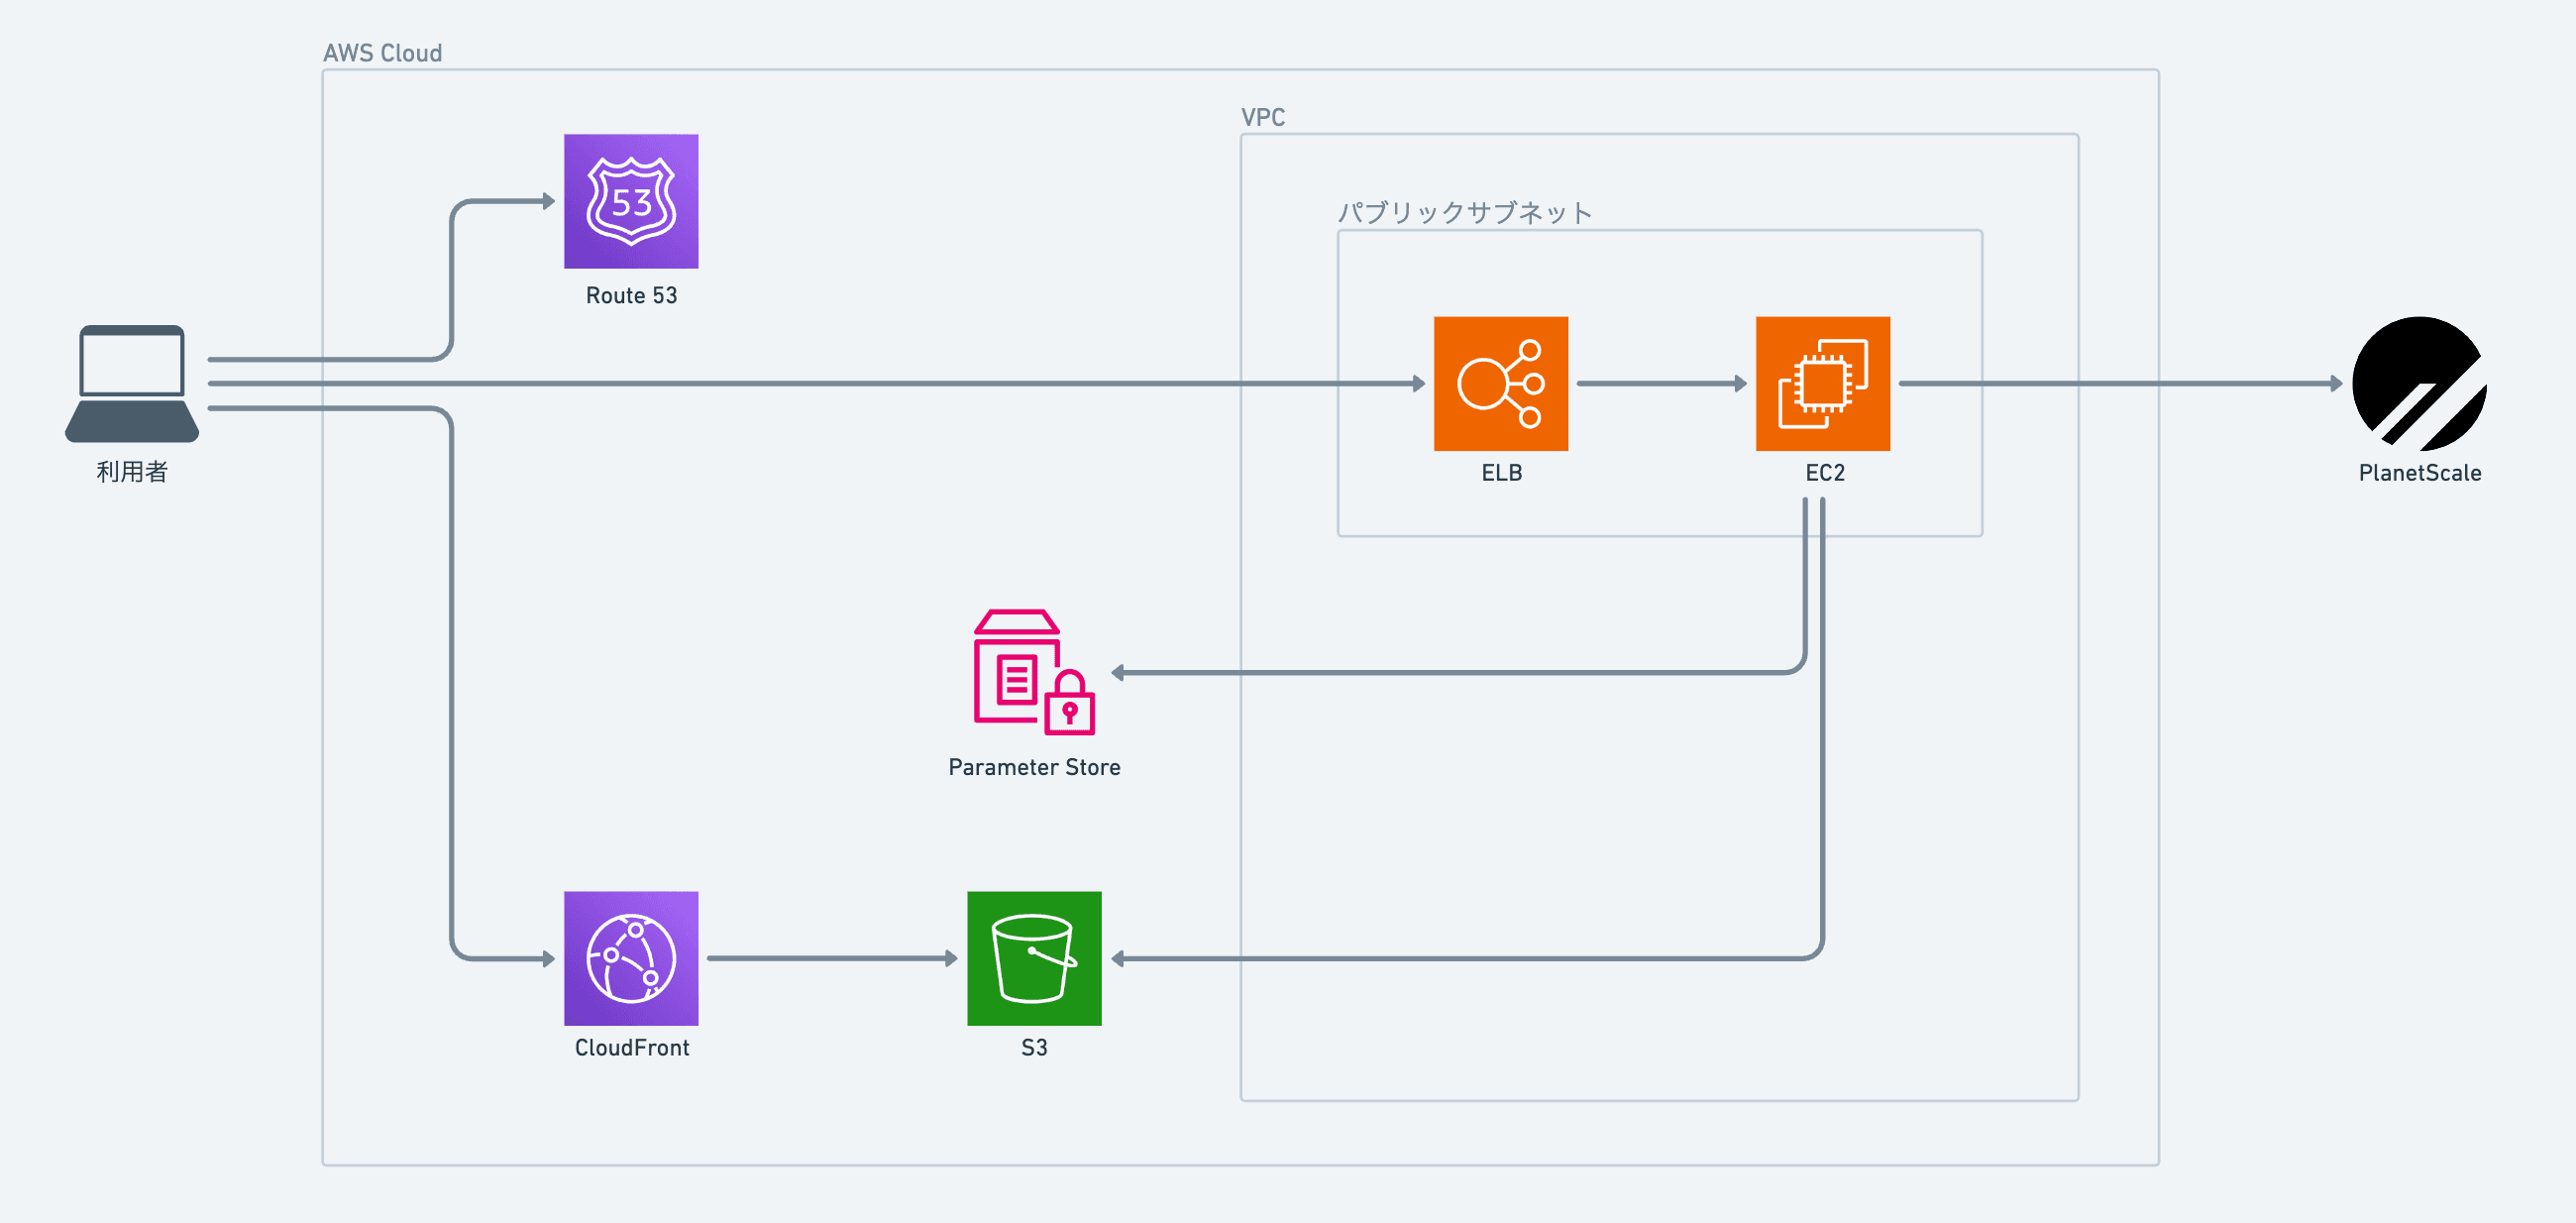Click the black PlanetScale logo

[2419, 383]
